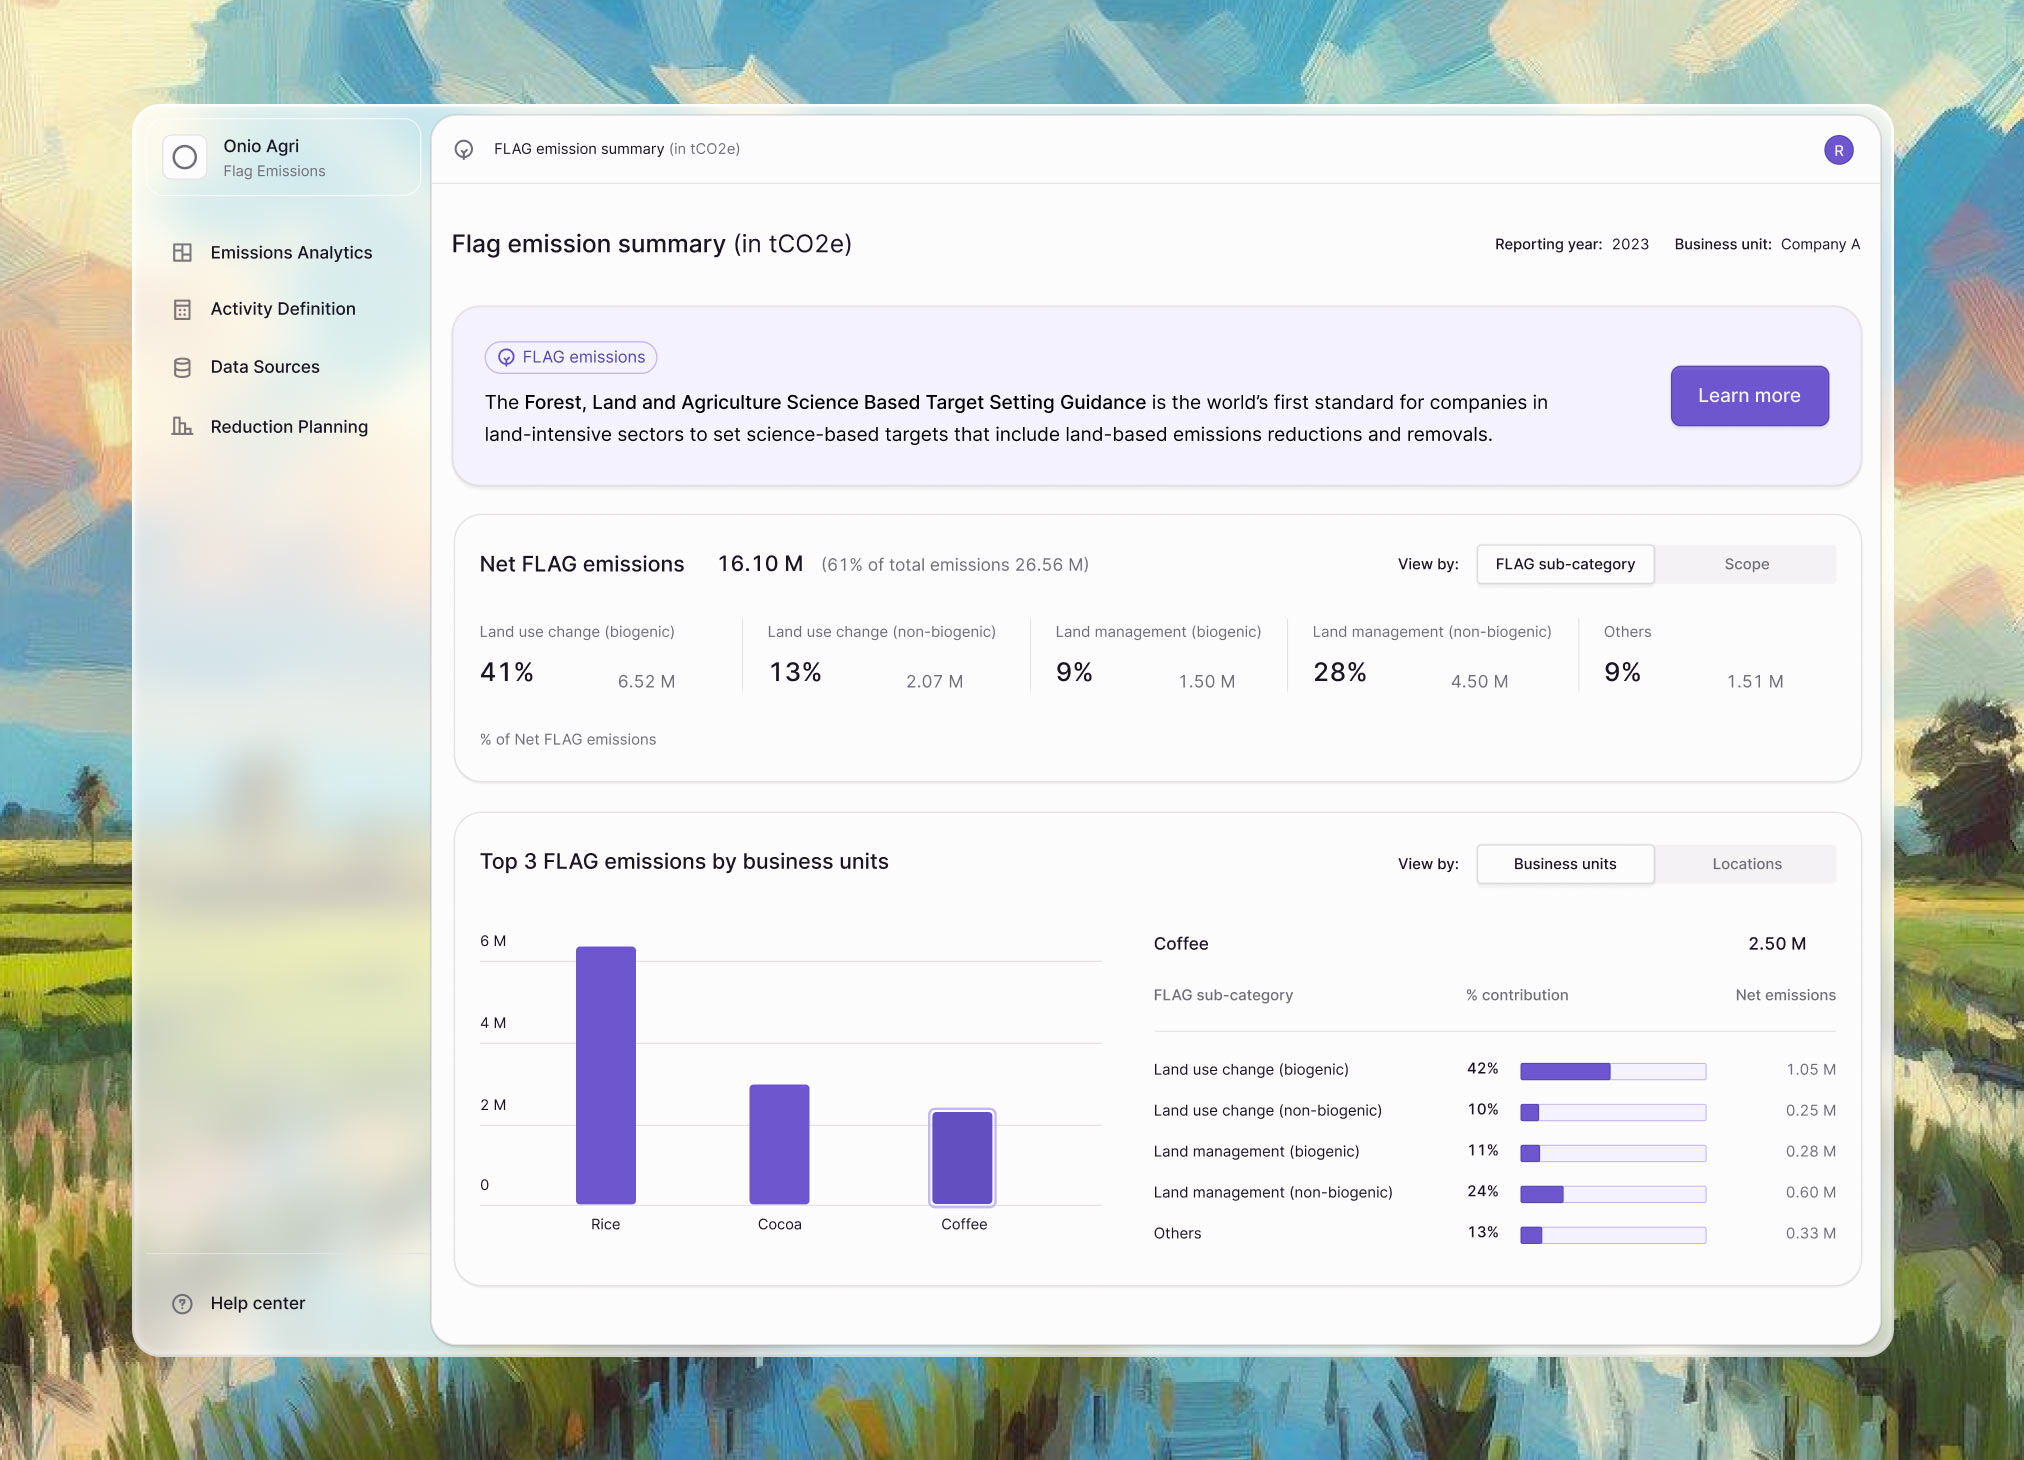Click the breadcrumb 'FLAG emission summary' title

click(579, 149)
